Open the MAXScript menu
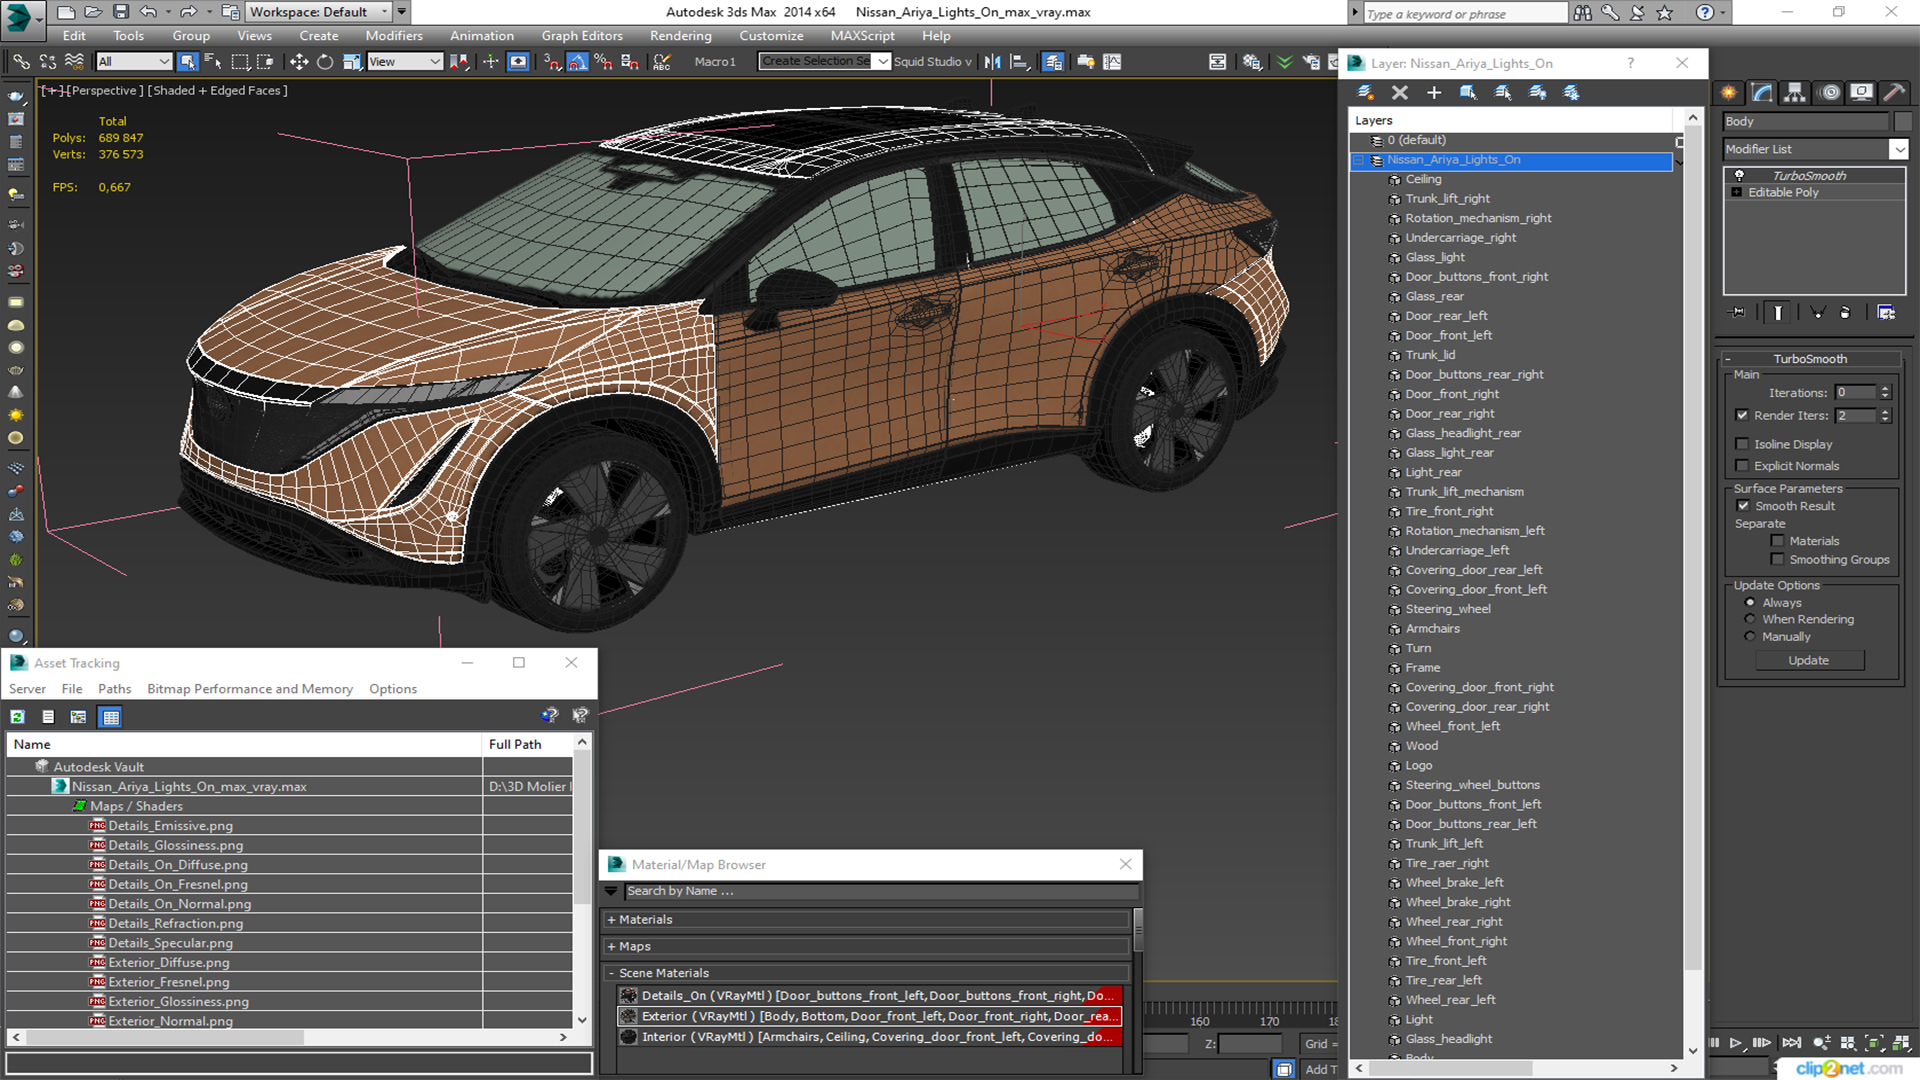 pyautogui.click(x=862, y=36)
